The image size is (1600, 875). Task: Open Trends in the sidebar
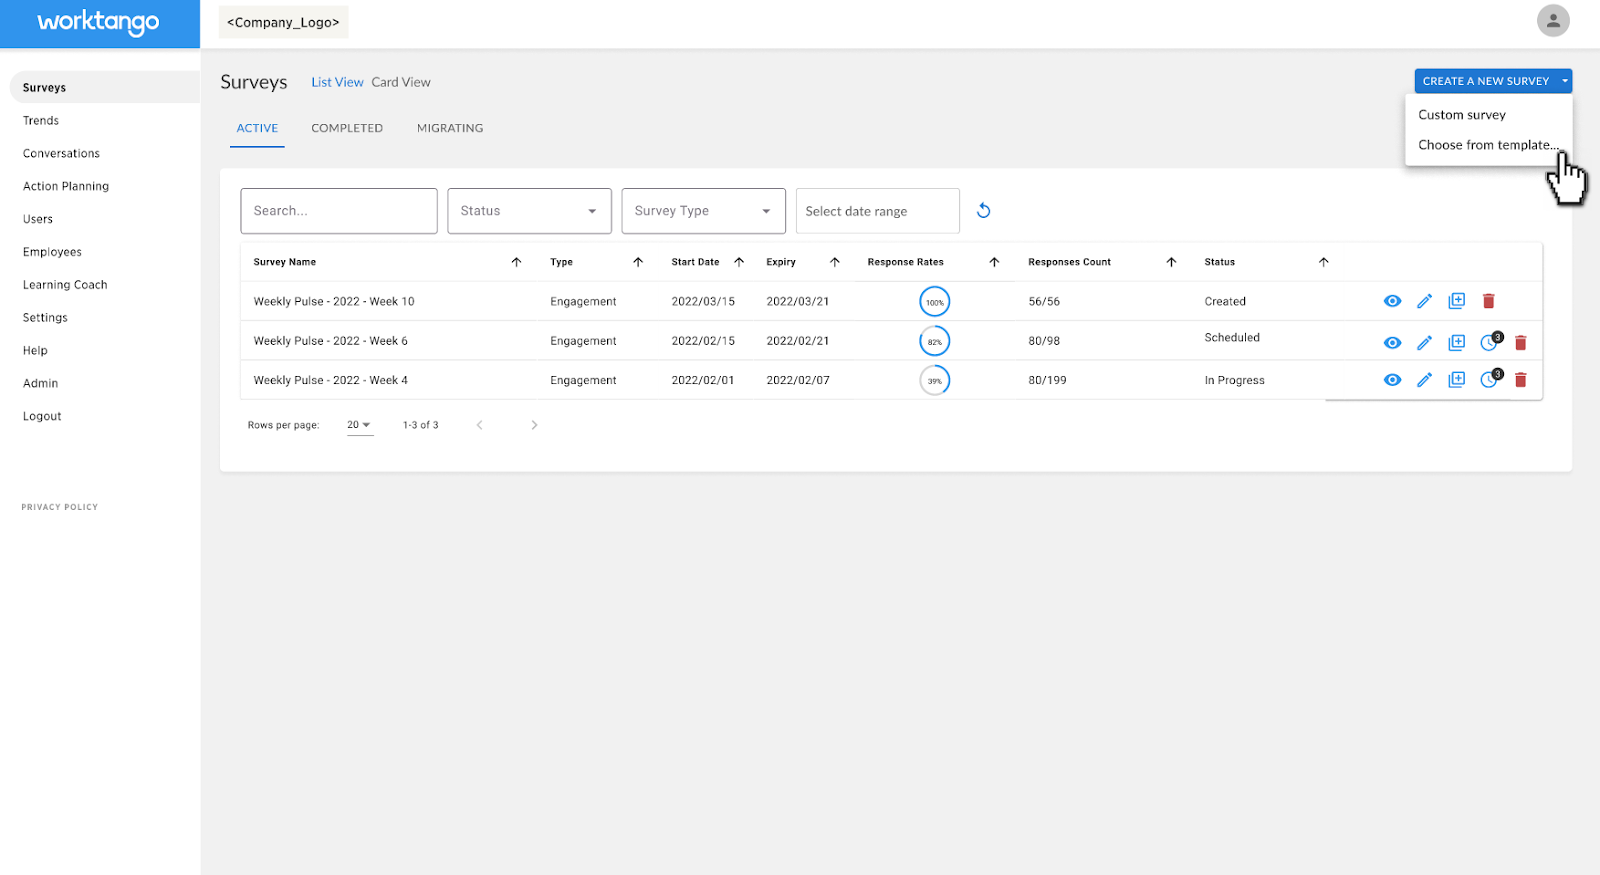pyautogui.click(x=41, y=120)
